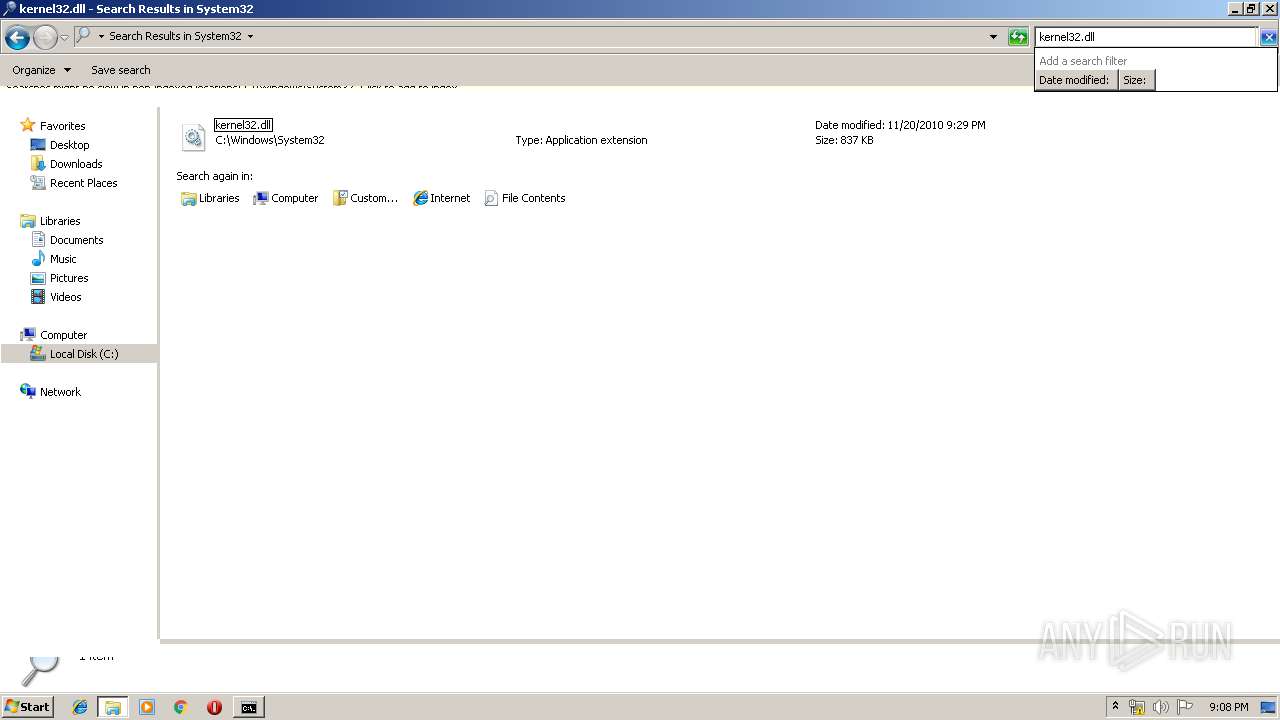Open Downloads under Favorites

(x=76, y=164)
